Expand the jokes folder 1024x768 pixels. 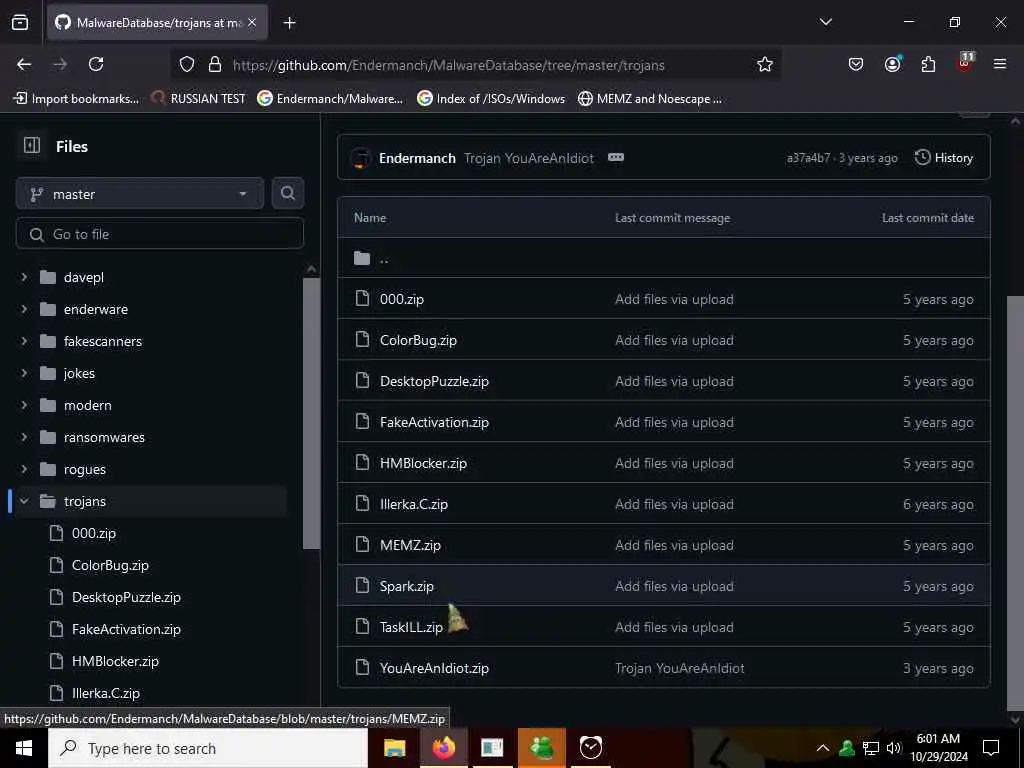point(24,373)
